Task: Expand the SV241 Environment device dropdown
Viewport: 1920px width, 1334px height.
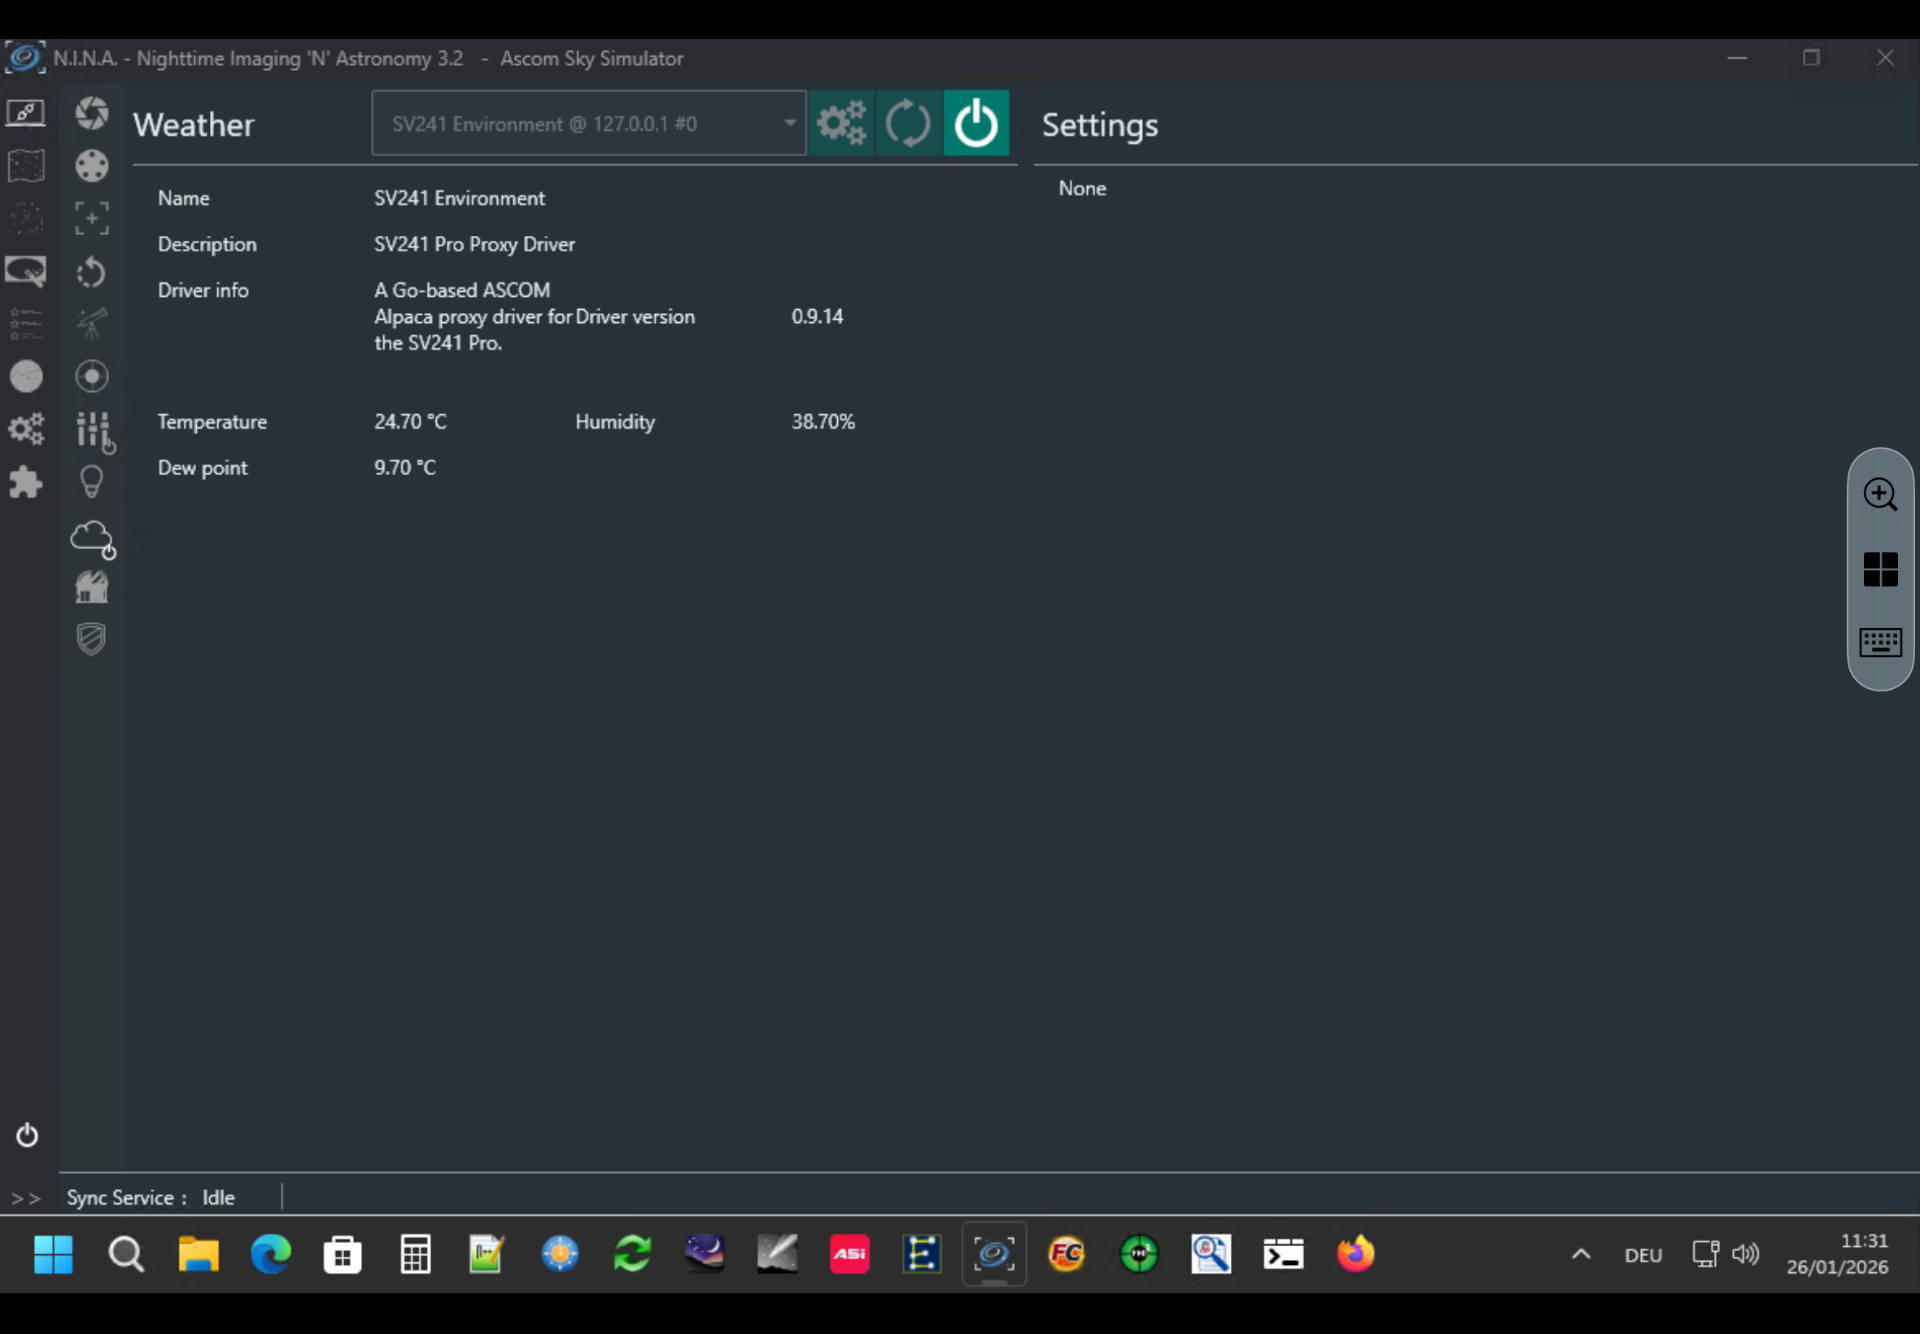Action: [589, 124]
